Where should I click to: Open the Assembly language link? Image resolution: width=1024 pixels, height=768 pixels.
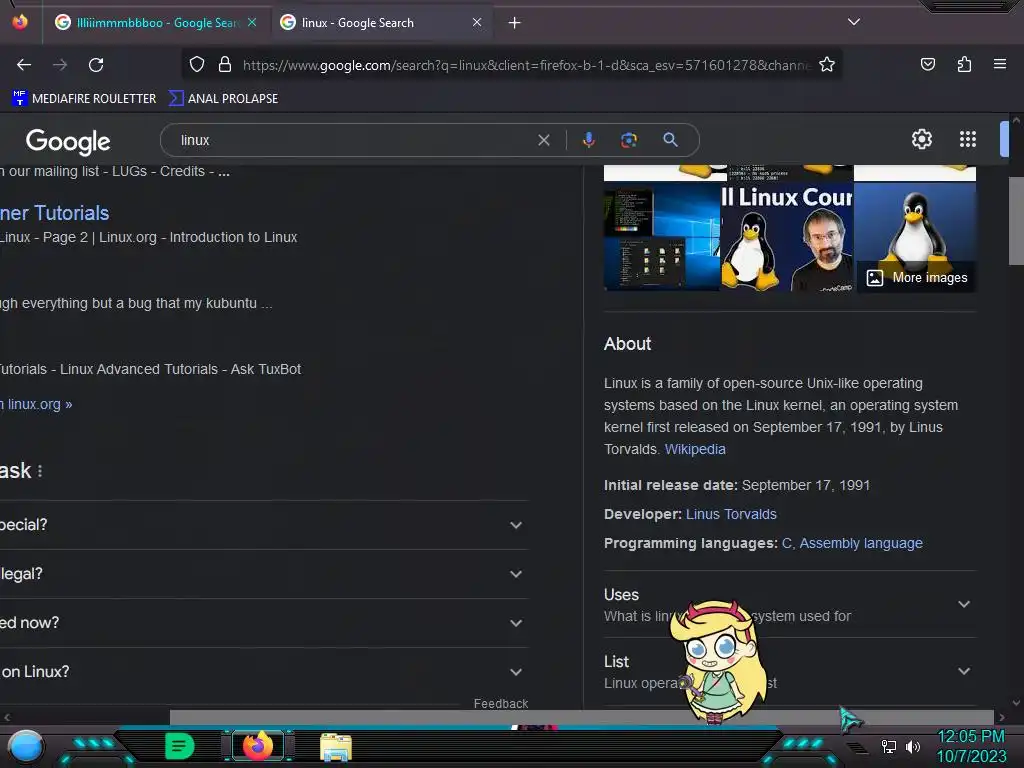point(861,543)
